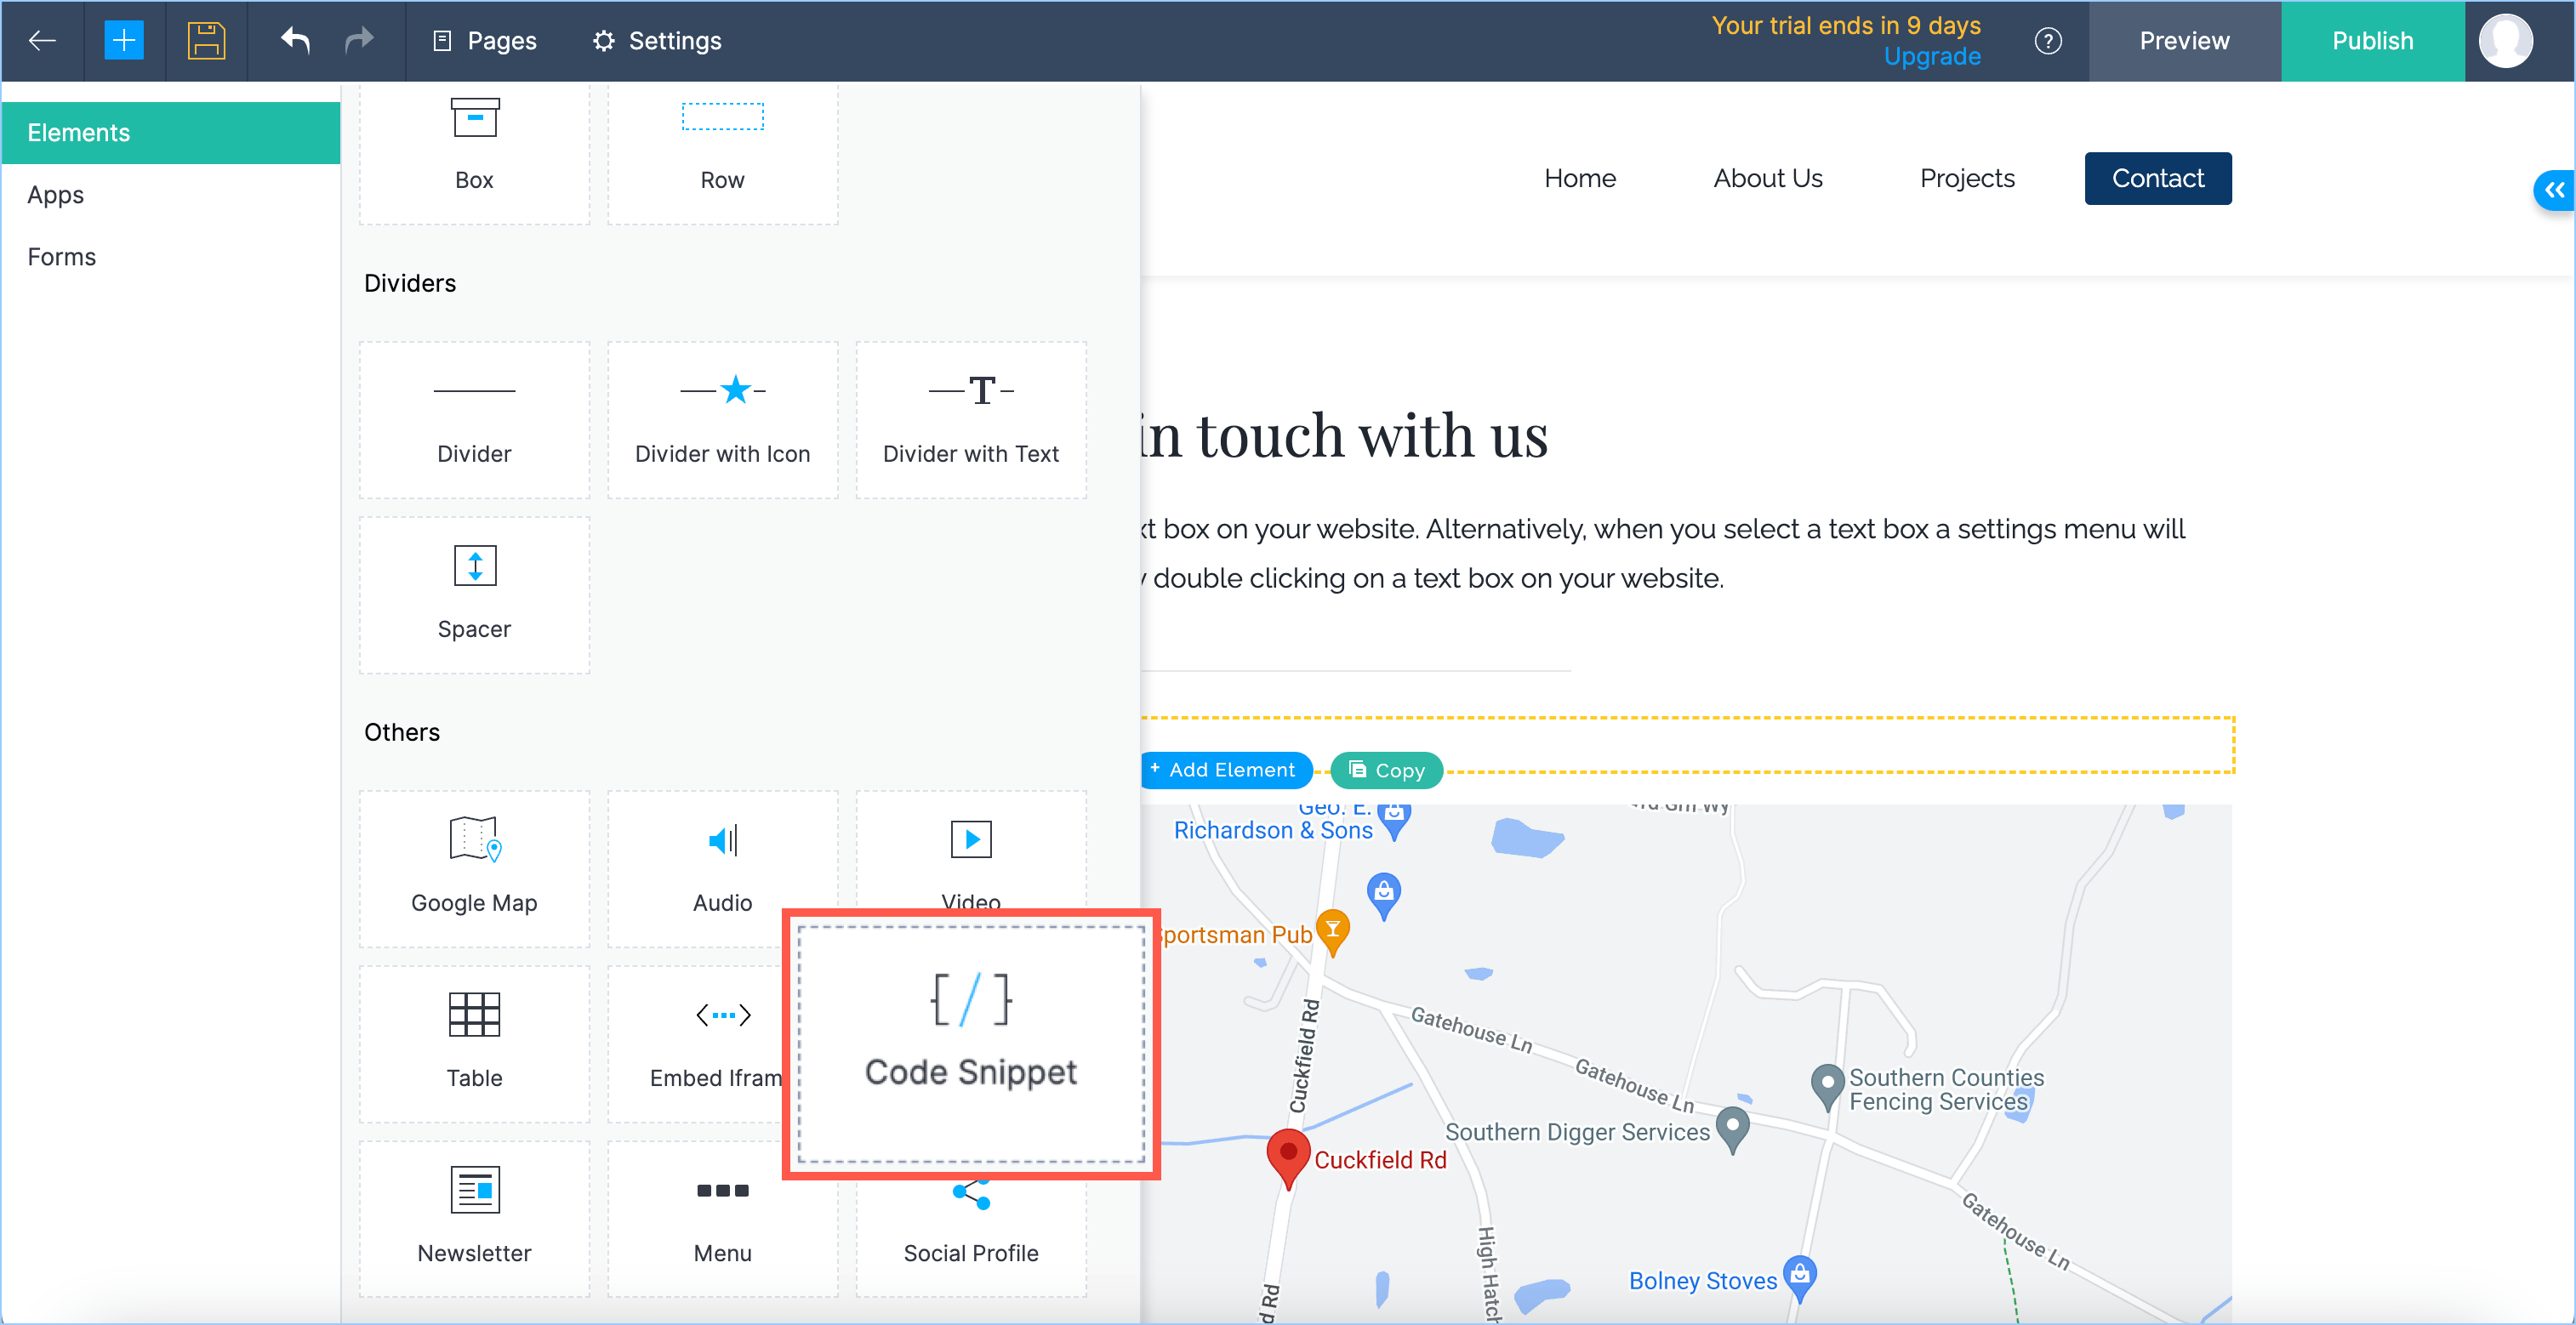Image resolution: width=2576 pixels, height=1325 pixels.
Task: Expand the right side panel chevron
Action: point(2554,190)
